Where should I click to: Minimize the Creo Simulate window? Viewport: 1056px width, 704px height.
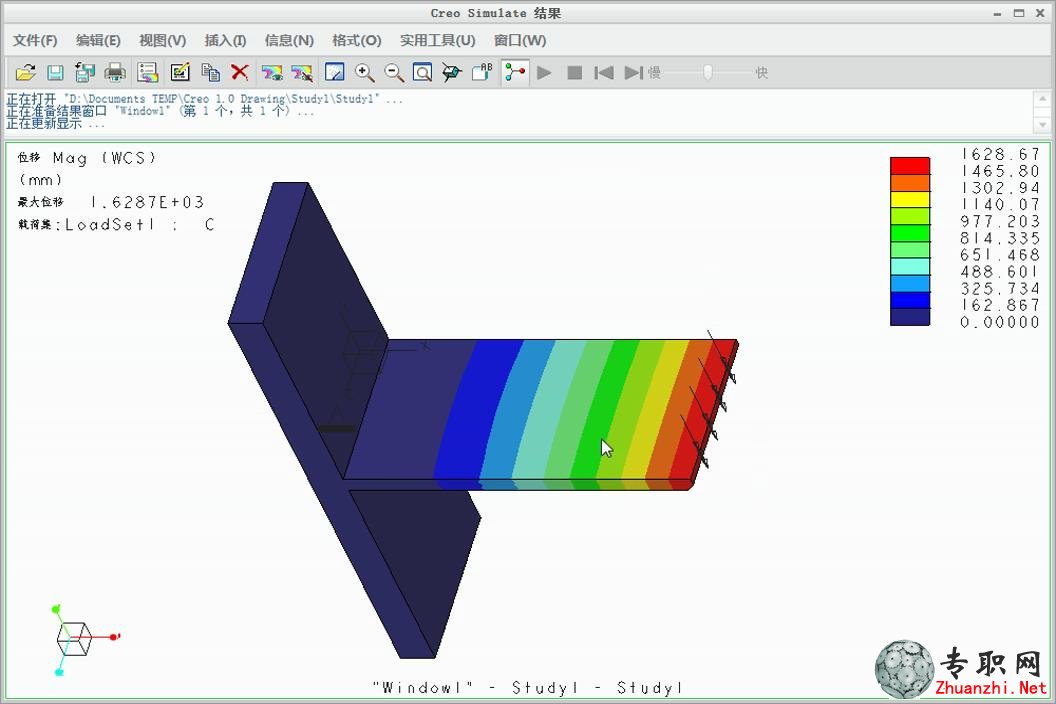tap(997, 13)
